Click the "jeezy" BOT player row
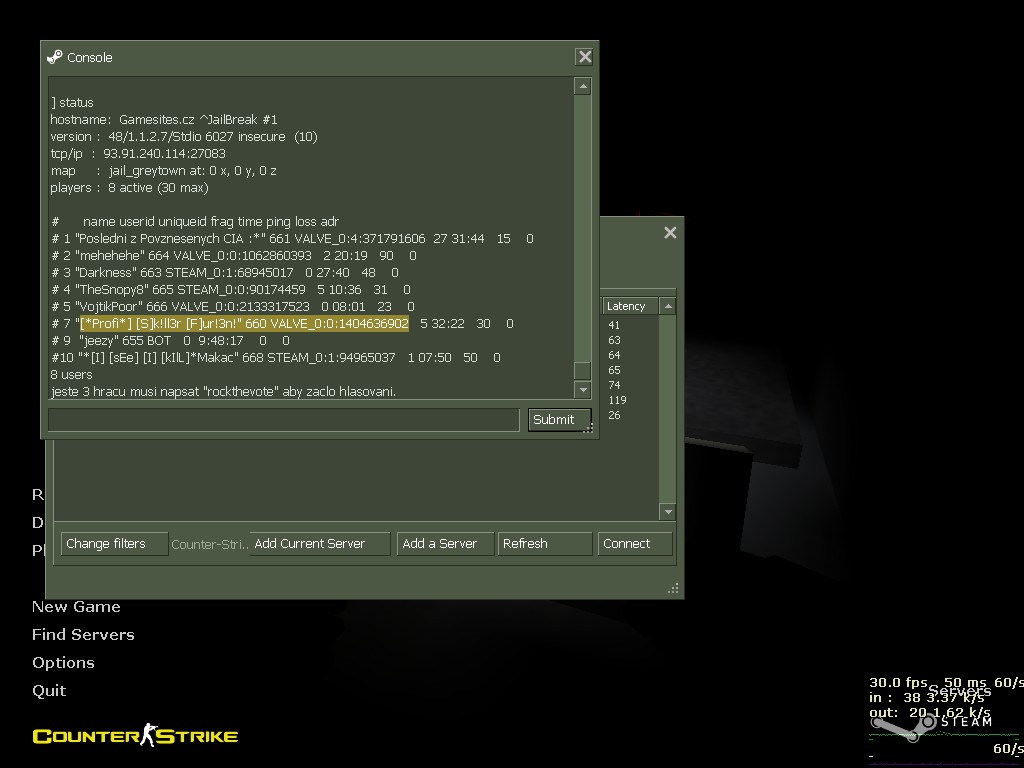Image resolution: width=1024 pixels, height=768 pixels. (170, 341)
